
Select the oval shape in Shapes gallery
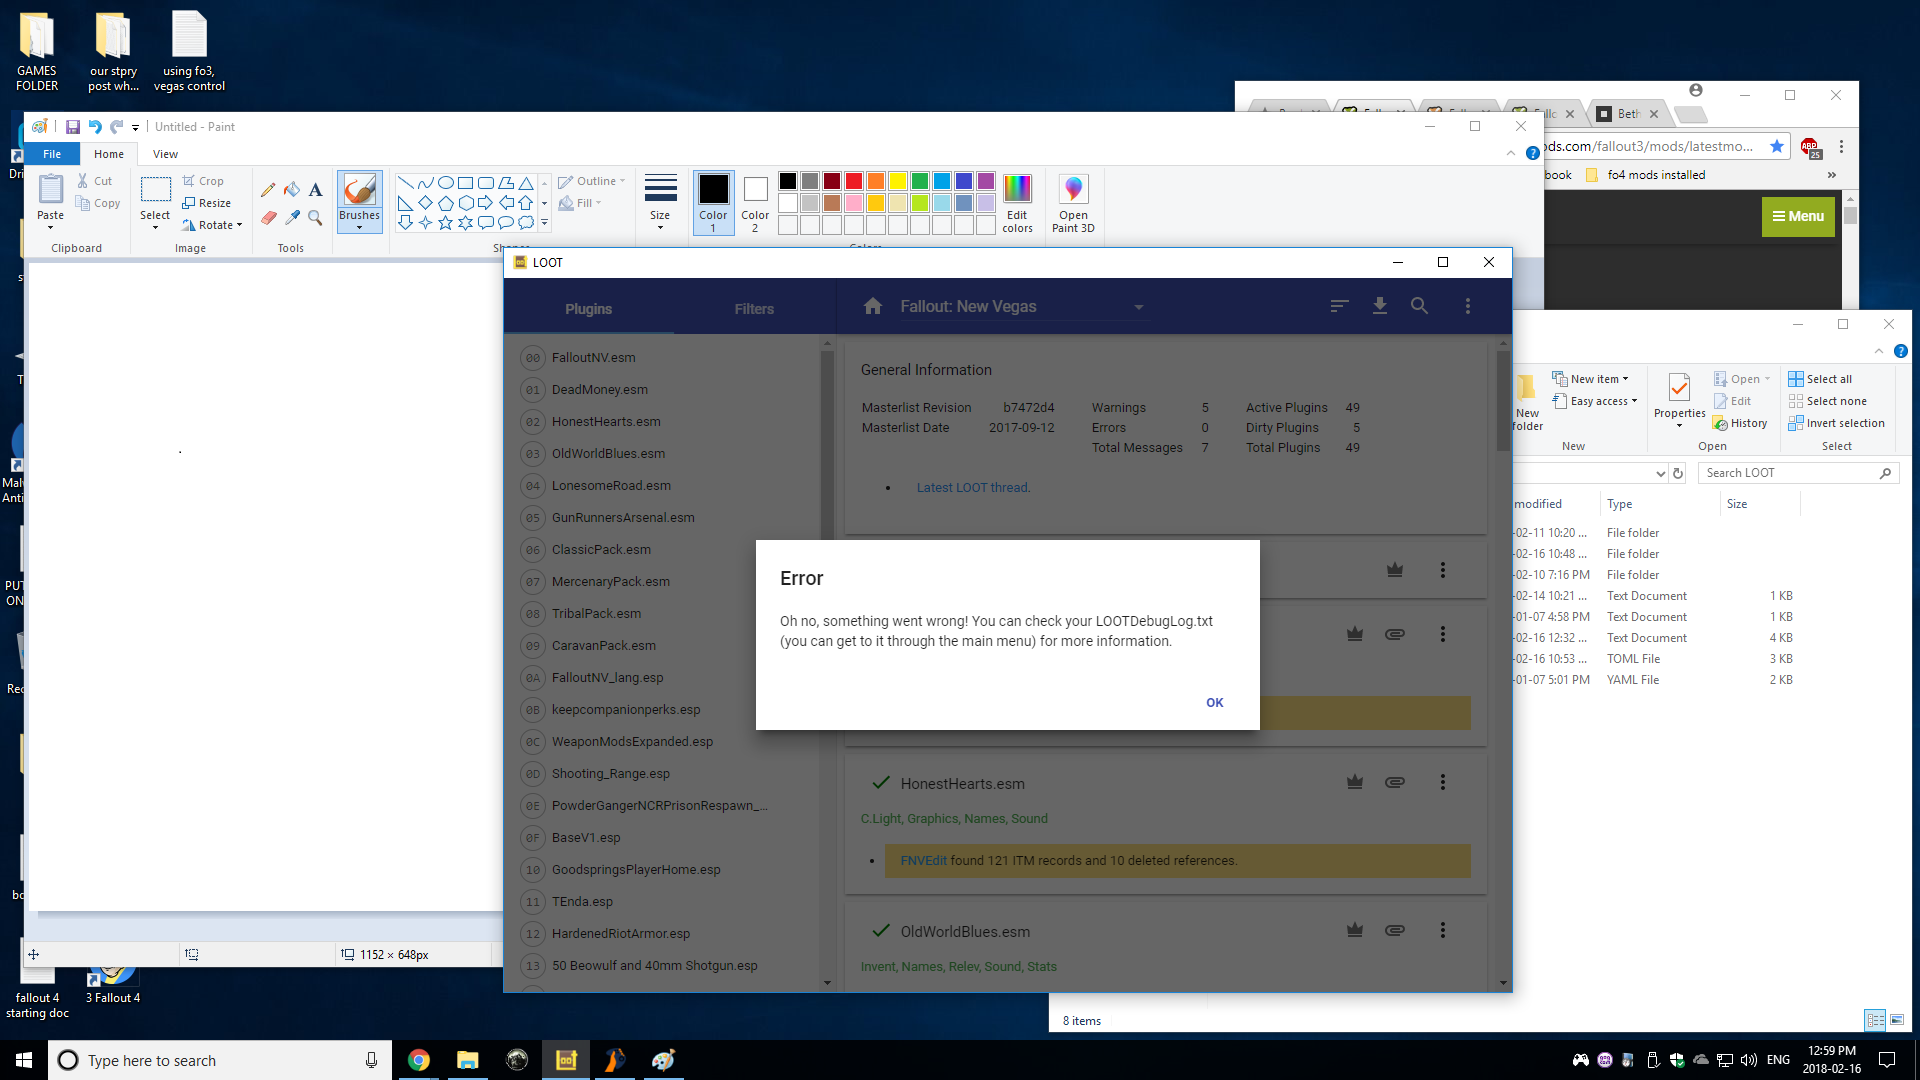(446, 183)
